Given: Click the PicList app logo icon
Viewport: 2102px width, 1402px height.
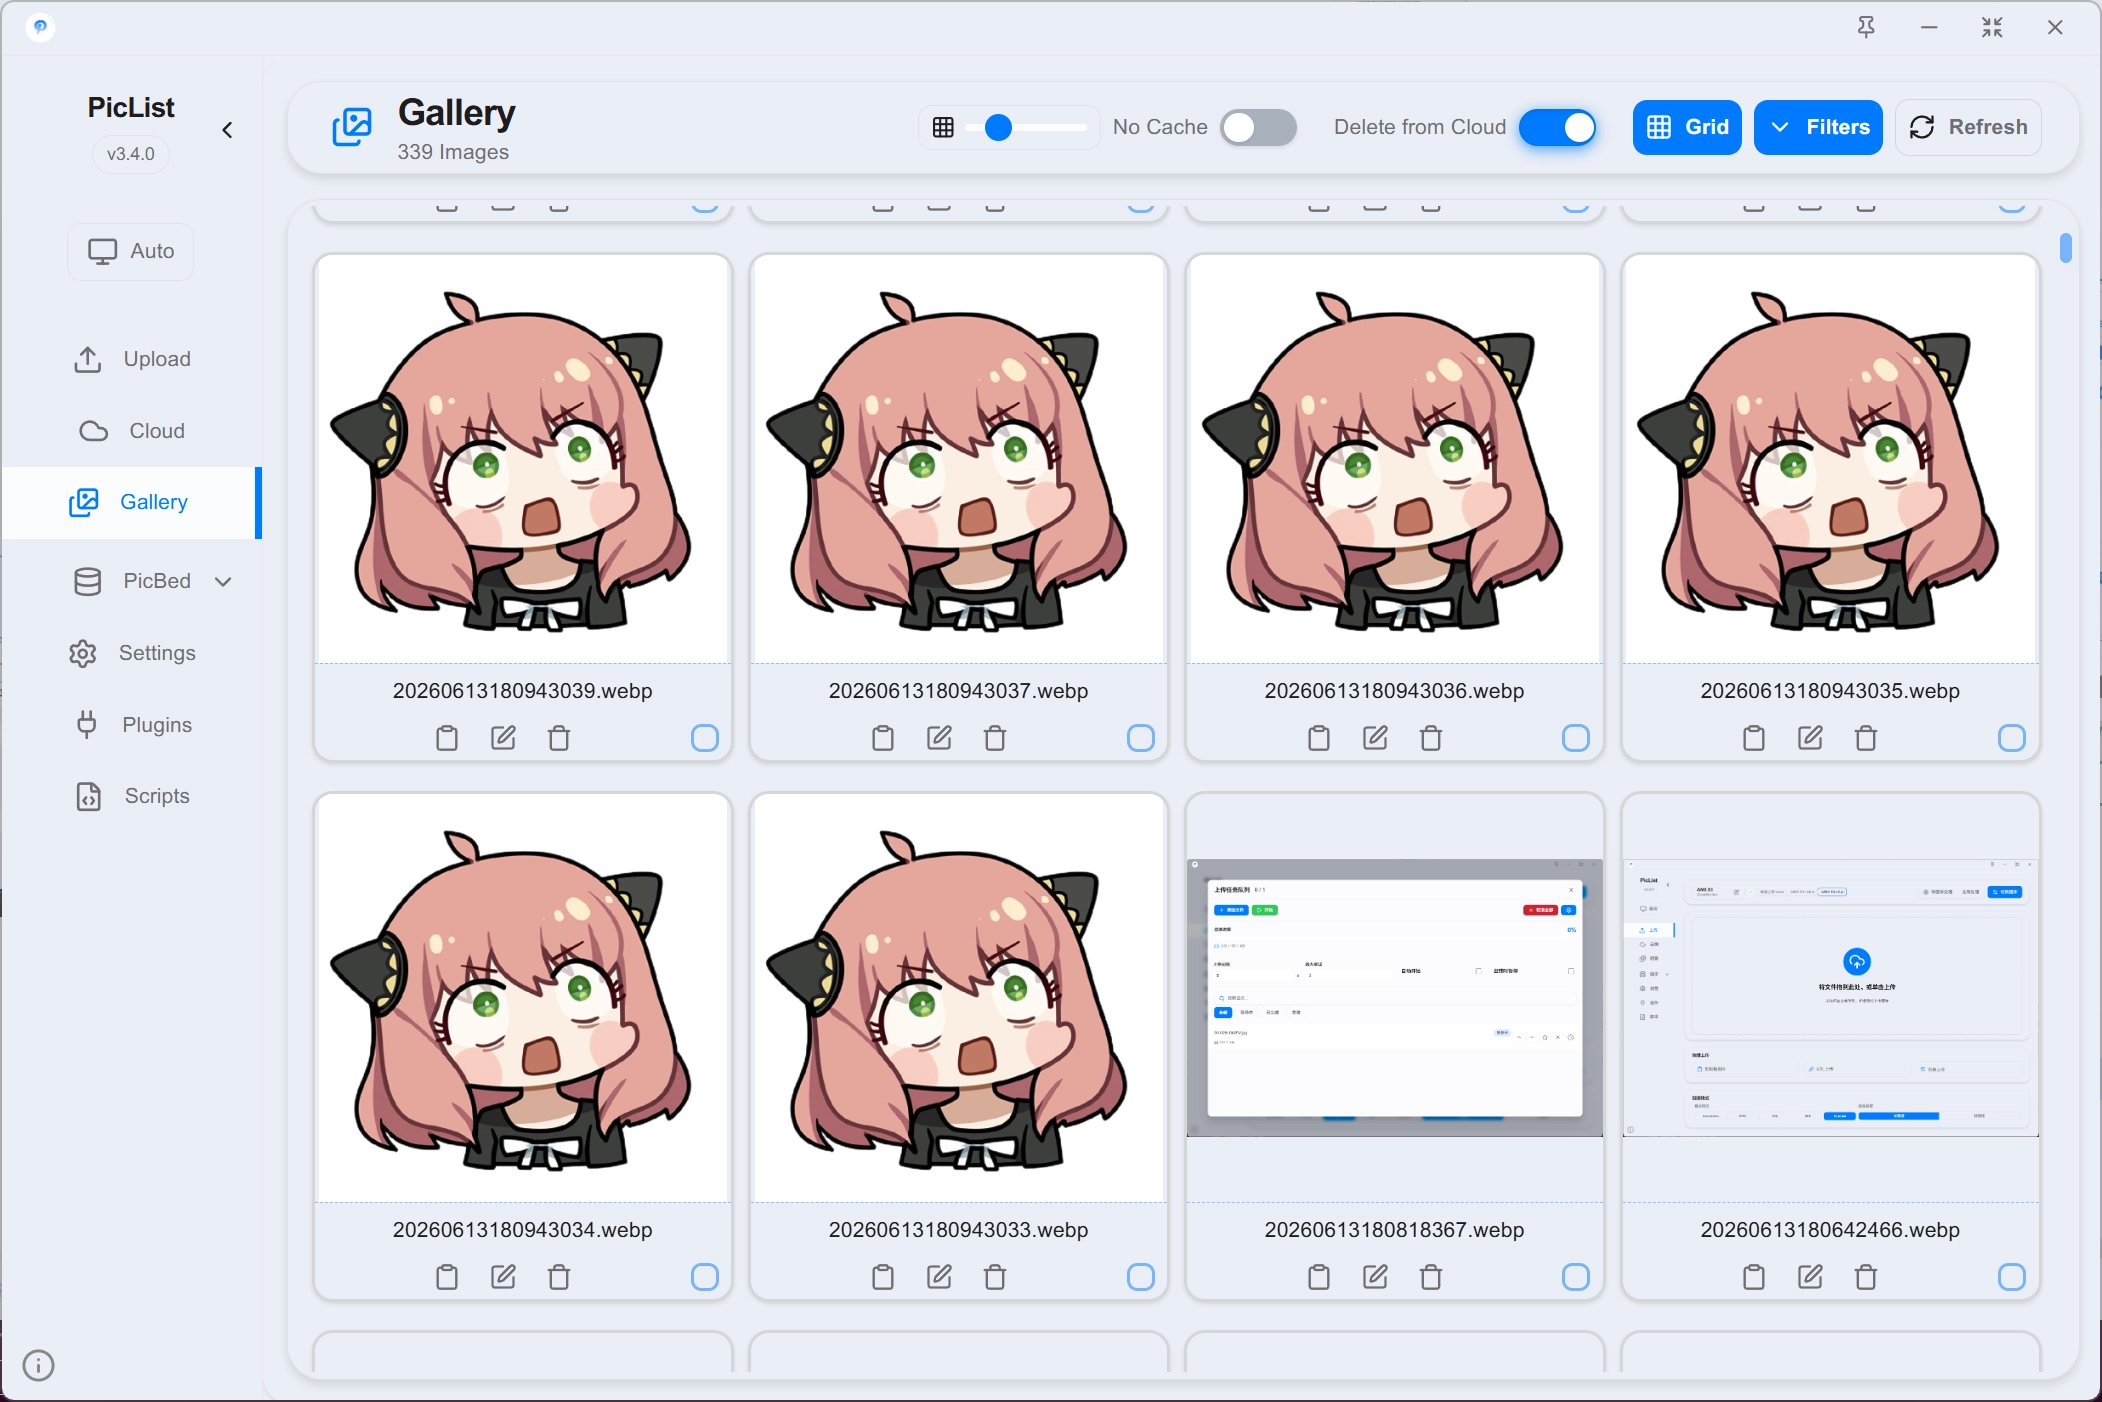Looking at the screenshot, I should (x=40, y=27).
